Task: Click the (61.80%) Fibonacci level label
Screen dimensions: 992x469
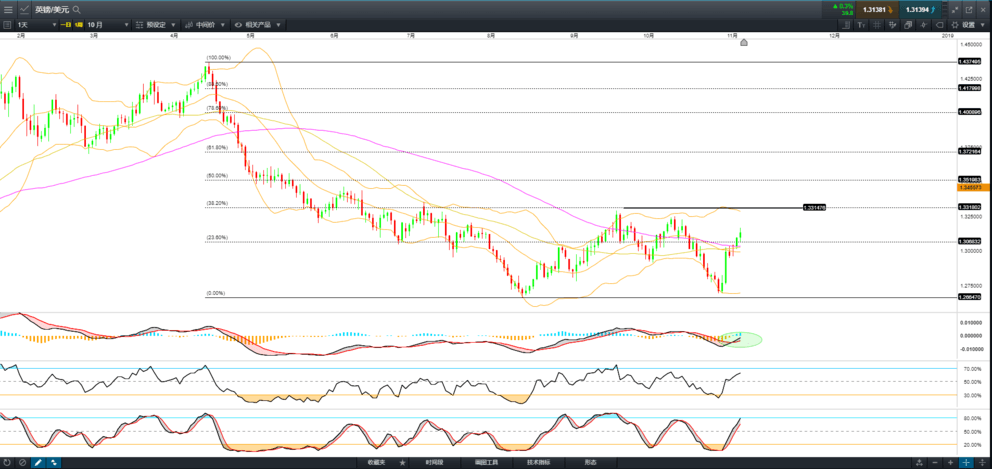Action: (216, 147)
